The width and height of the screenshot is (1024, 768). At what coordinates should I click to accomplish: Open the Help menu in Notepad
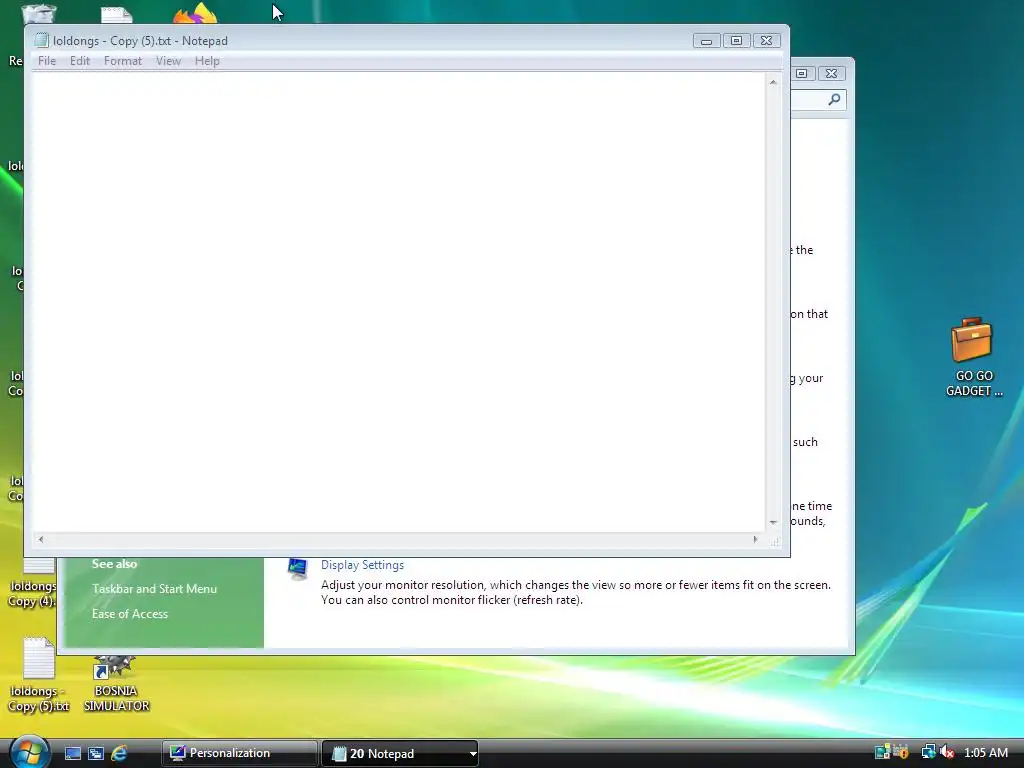pyautogui.click(x=207, y=61)
